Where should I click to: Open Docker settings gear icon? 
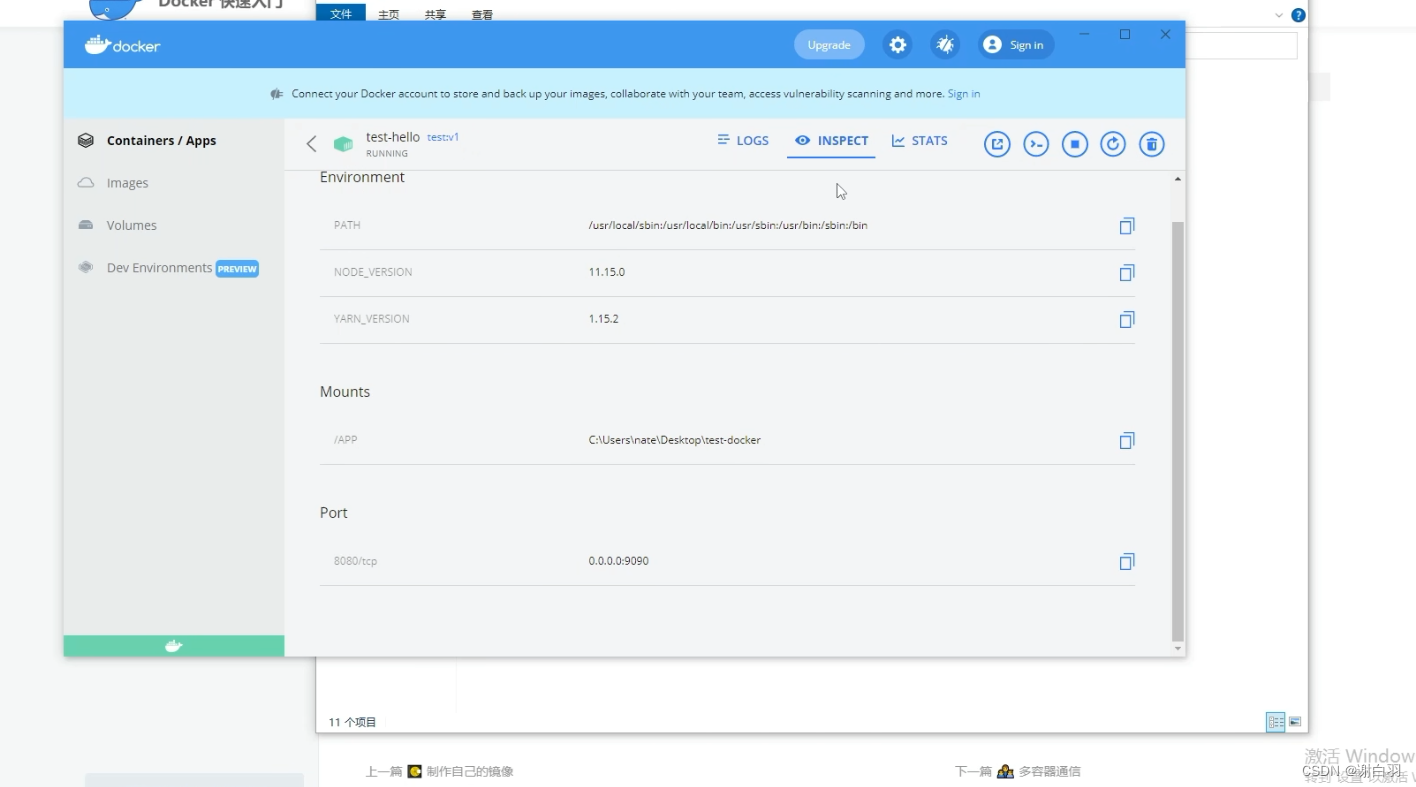[898, 45]
